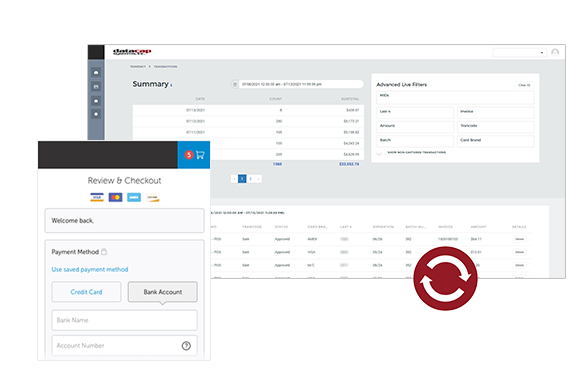
Task: Click the first sidebar home icon
Action: click(96, 73)
